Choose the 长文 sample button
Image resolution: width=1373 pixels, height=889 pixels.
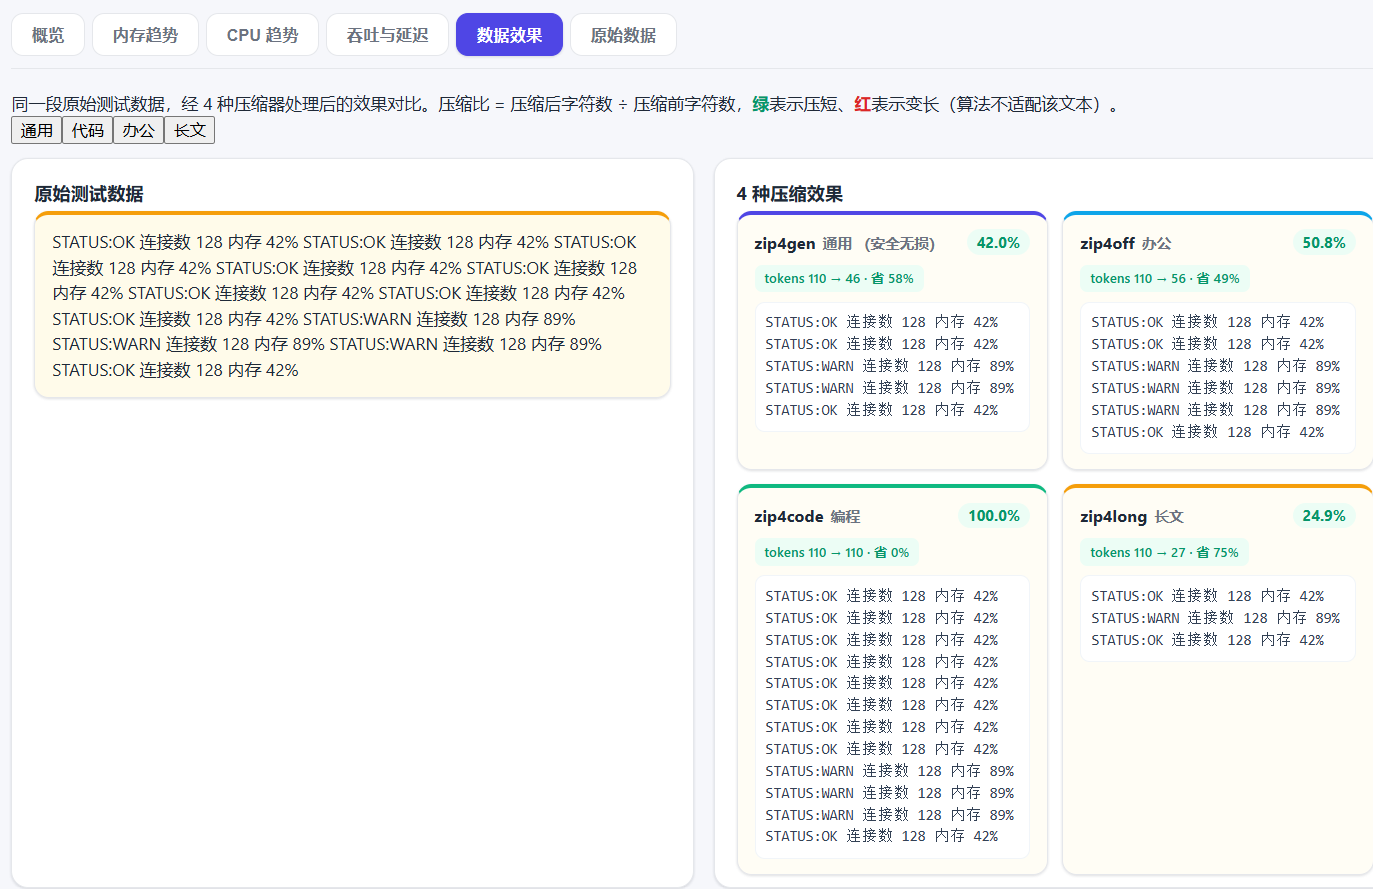tap(190, 131)
